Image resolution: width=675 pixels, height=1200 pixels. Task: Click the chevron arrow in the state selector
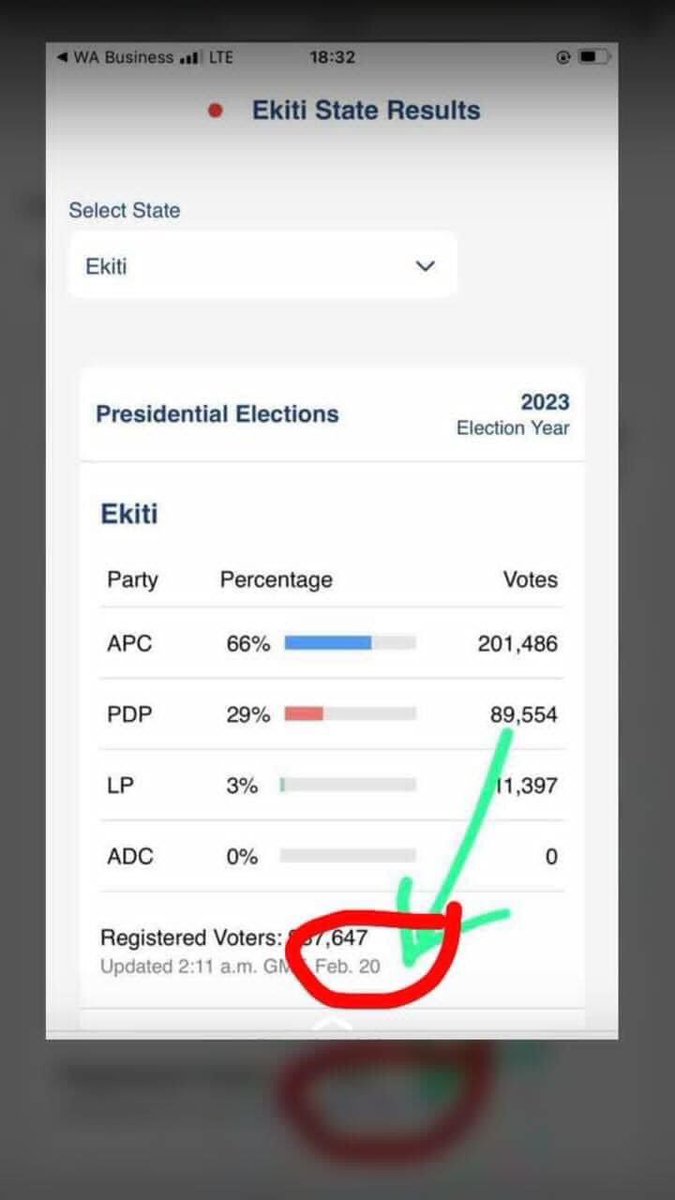click(x=426, y=266)
